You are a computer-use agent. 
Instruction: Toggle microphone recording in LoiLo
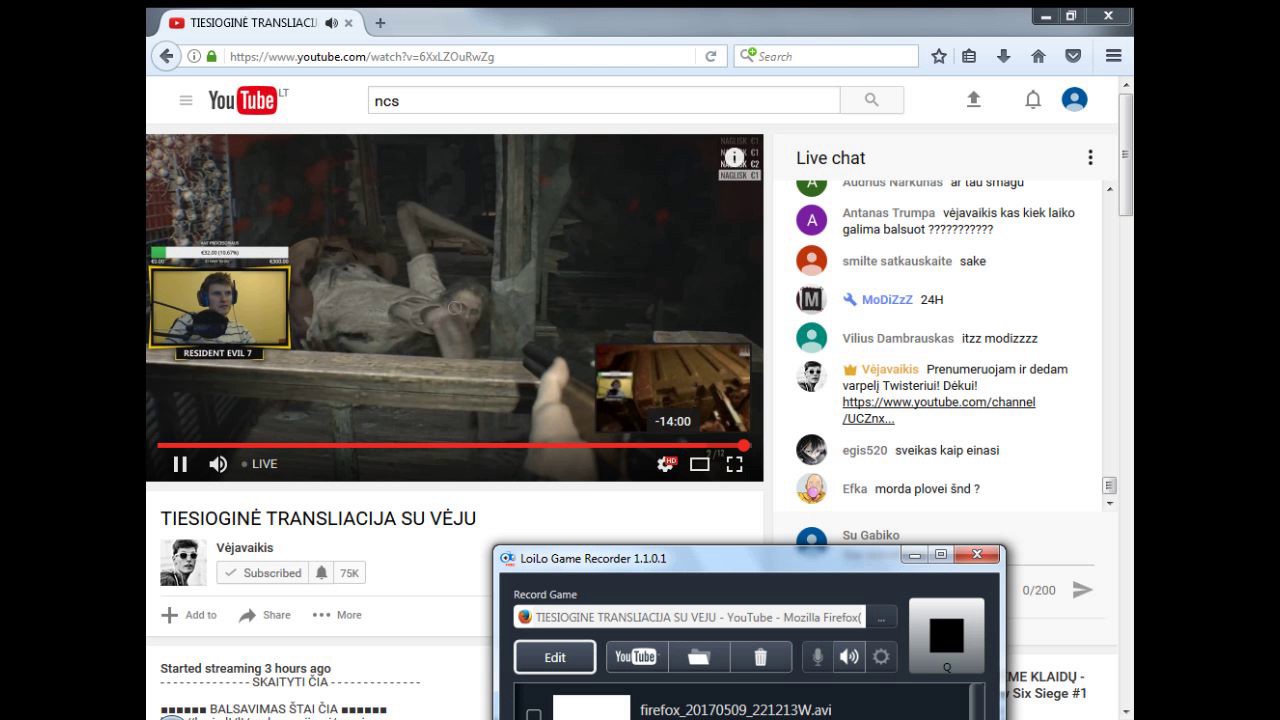coord(818,657)
